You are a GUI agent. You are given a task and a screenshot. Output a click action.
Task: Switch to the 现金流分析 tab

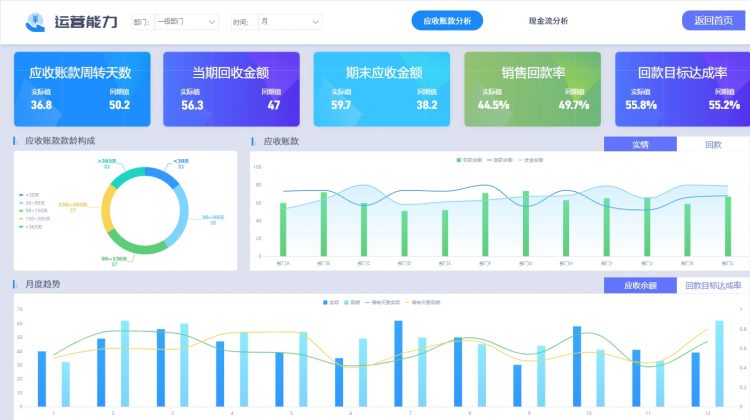[548, 21]
